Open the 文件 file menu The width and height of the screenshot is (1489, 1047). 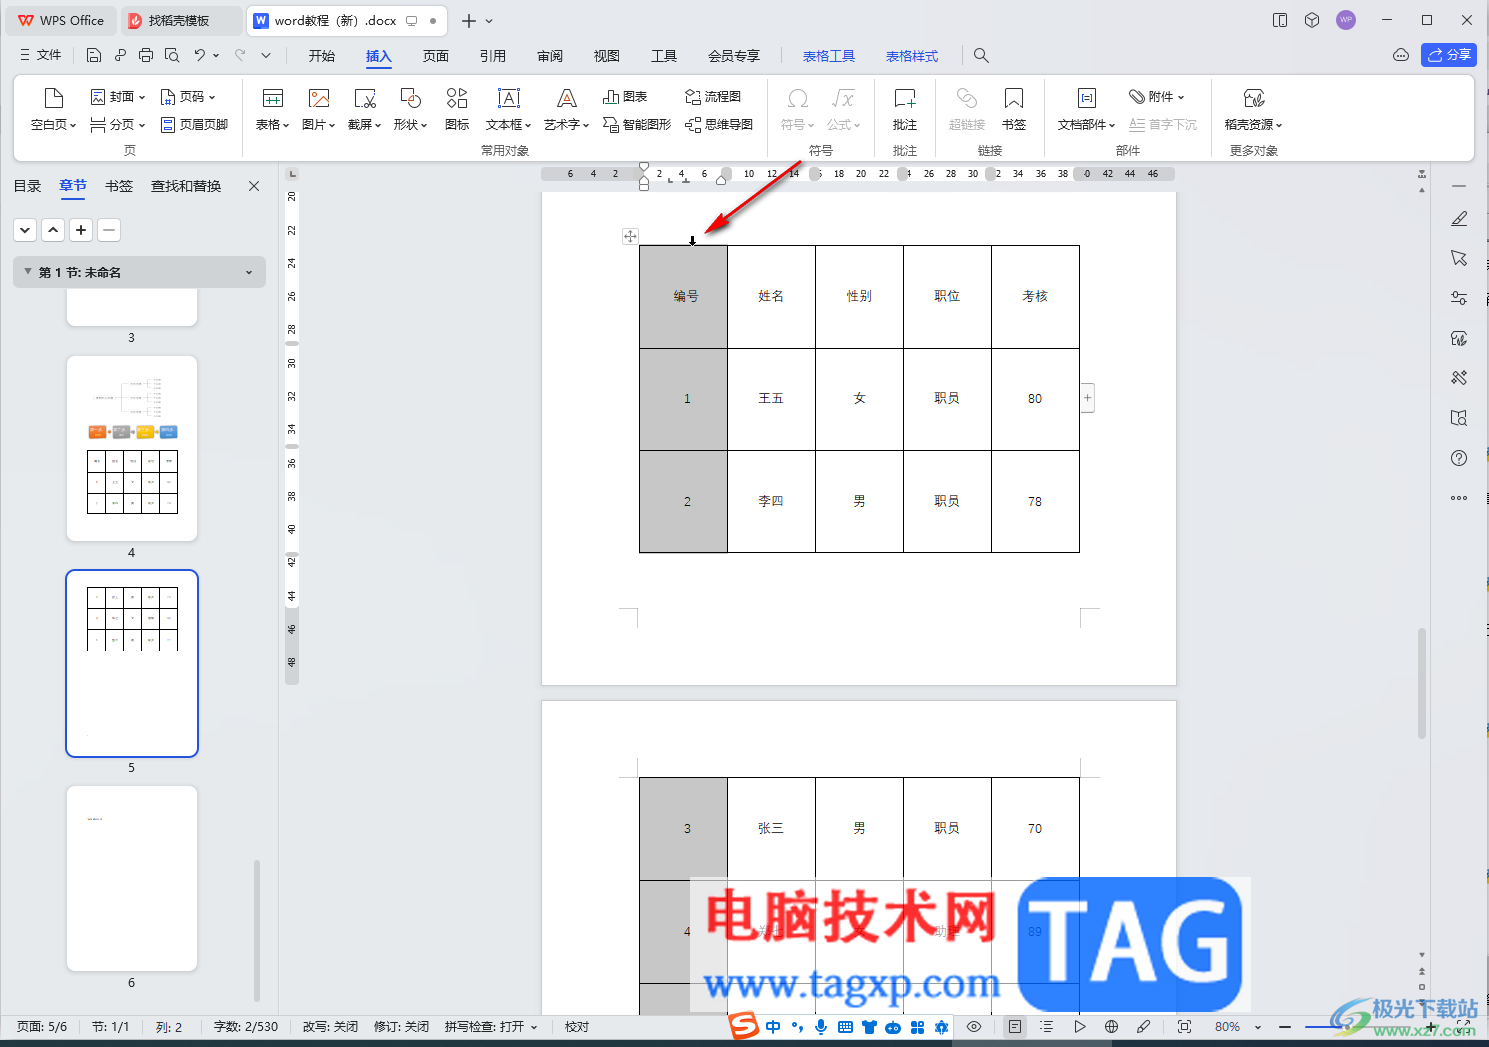click(x=41, y=55)
